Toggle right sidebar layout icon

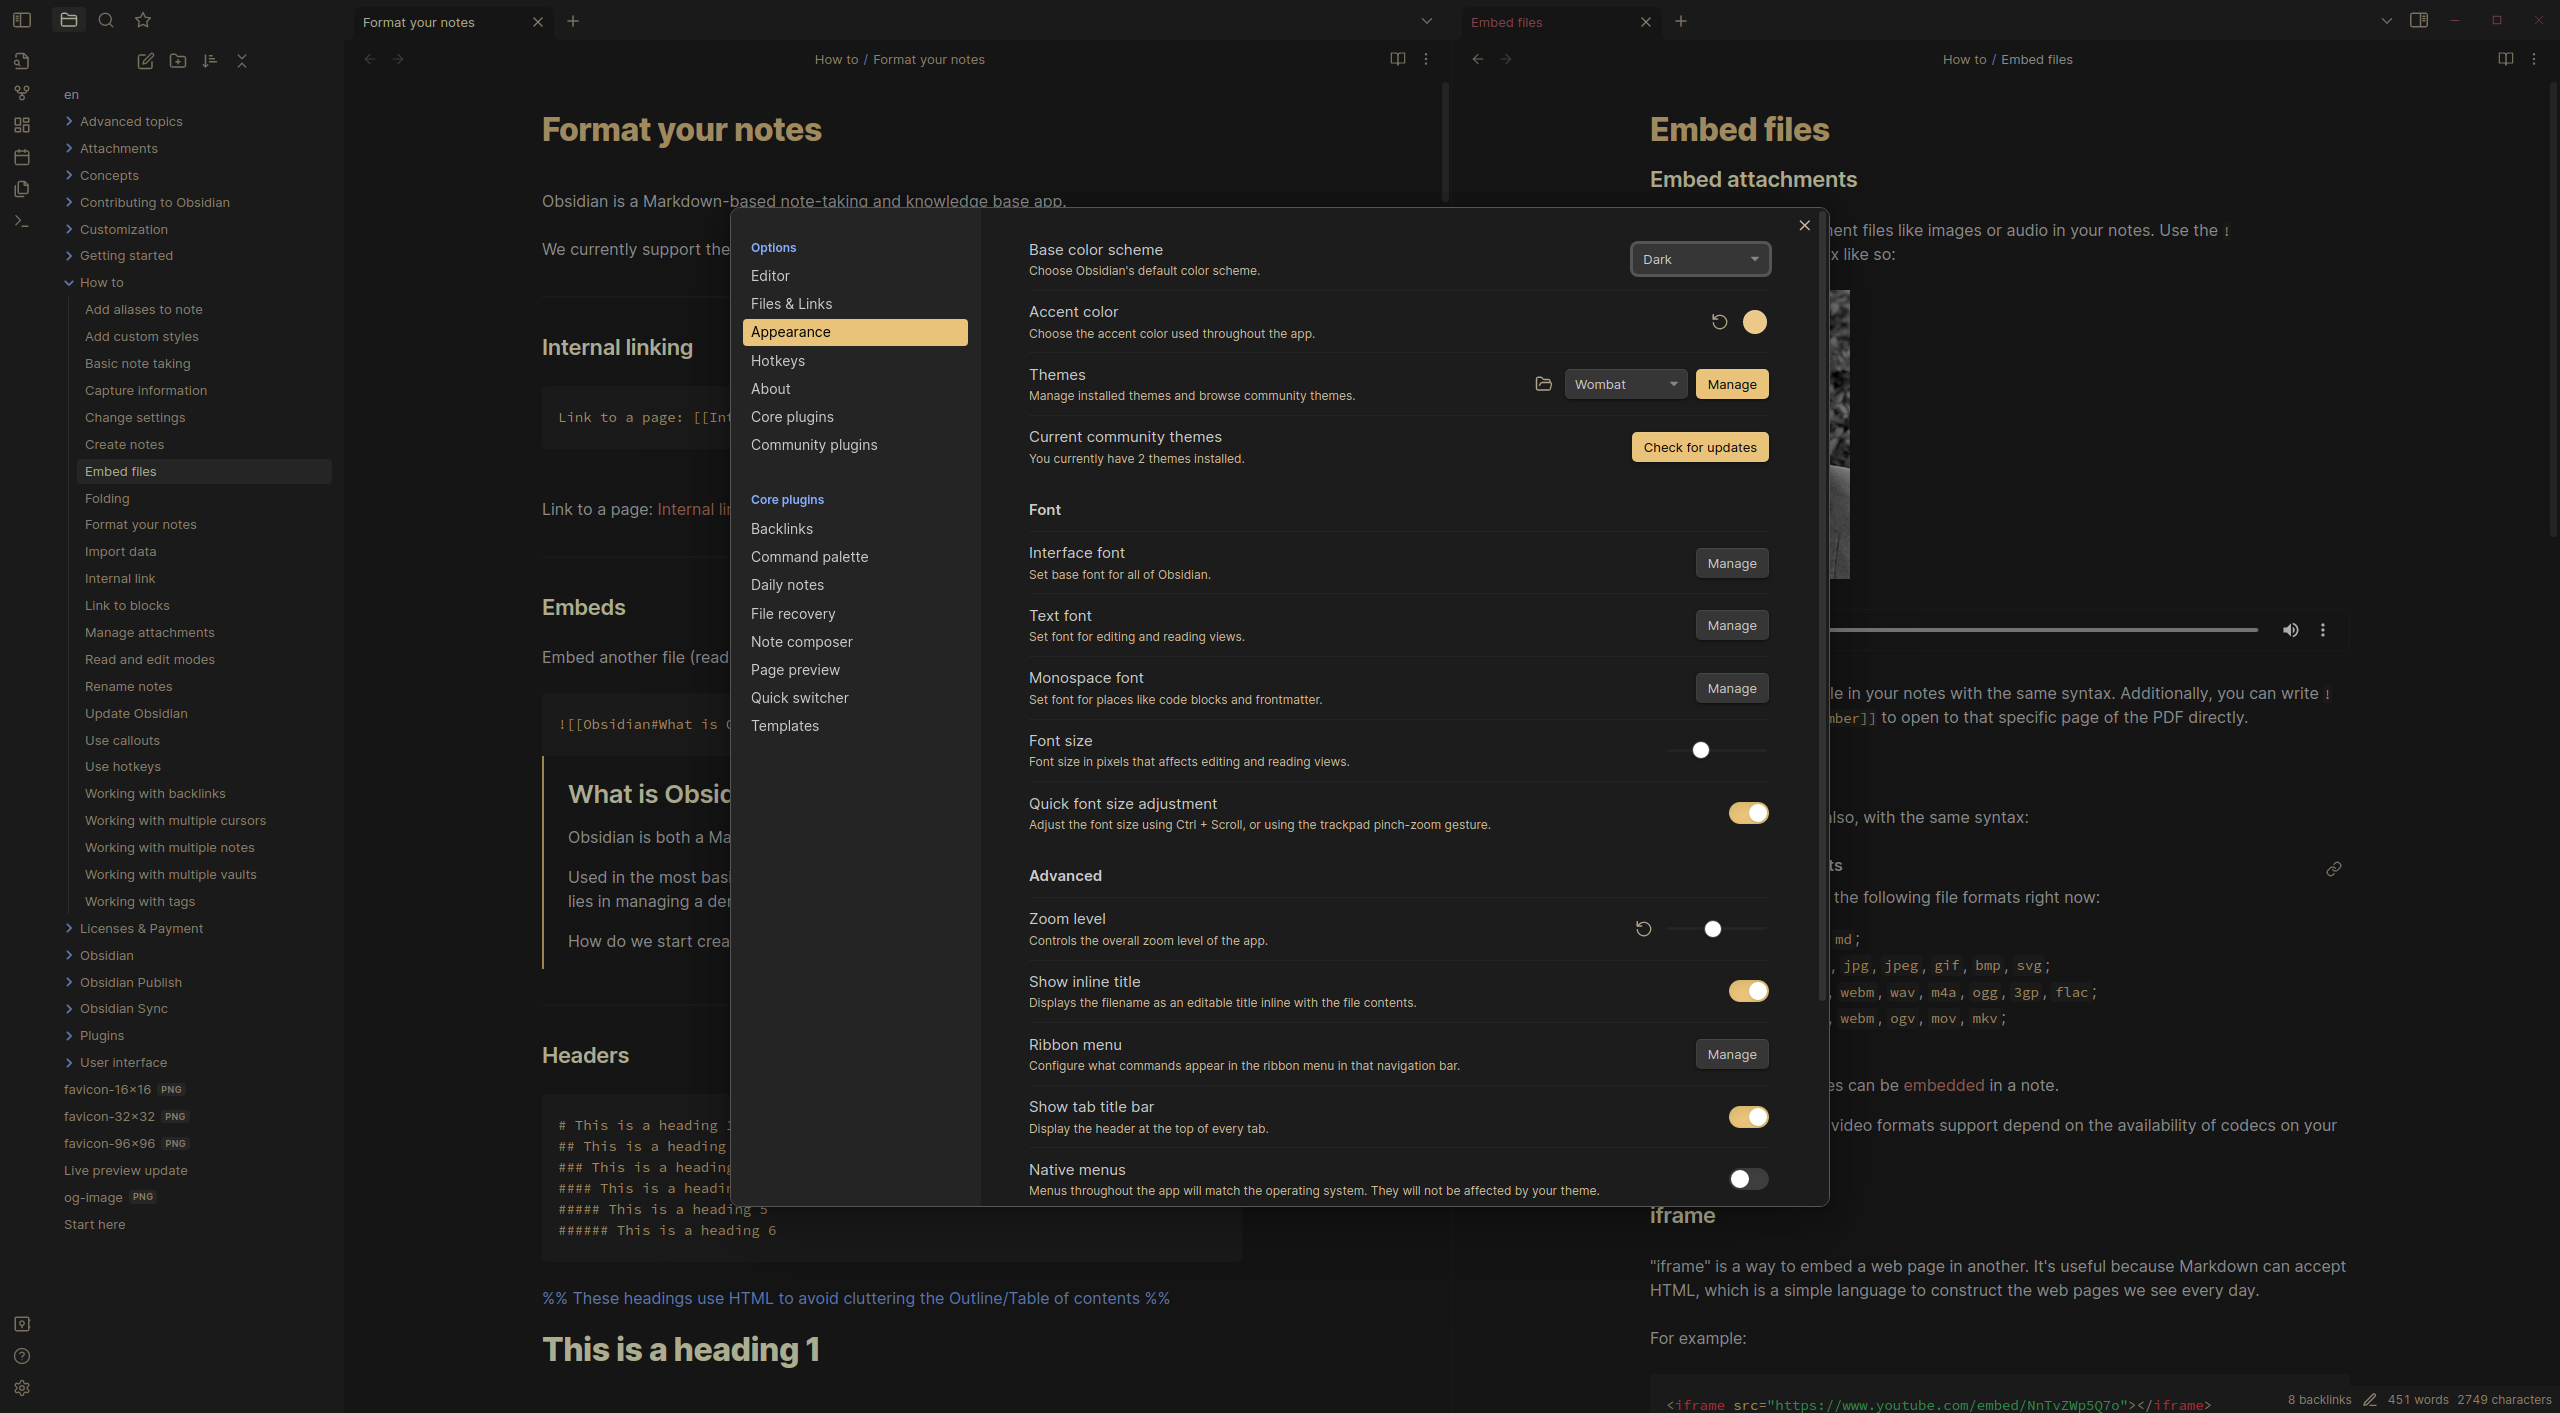pyautogui.click(x=2419, y=20)
